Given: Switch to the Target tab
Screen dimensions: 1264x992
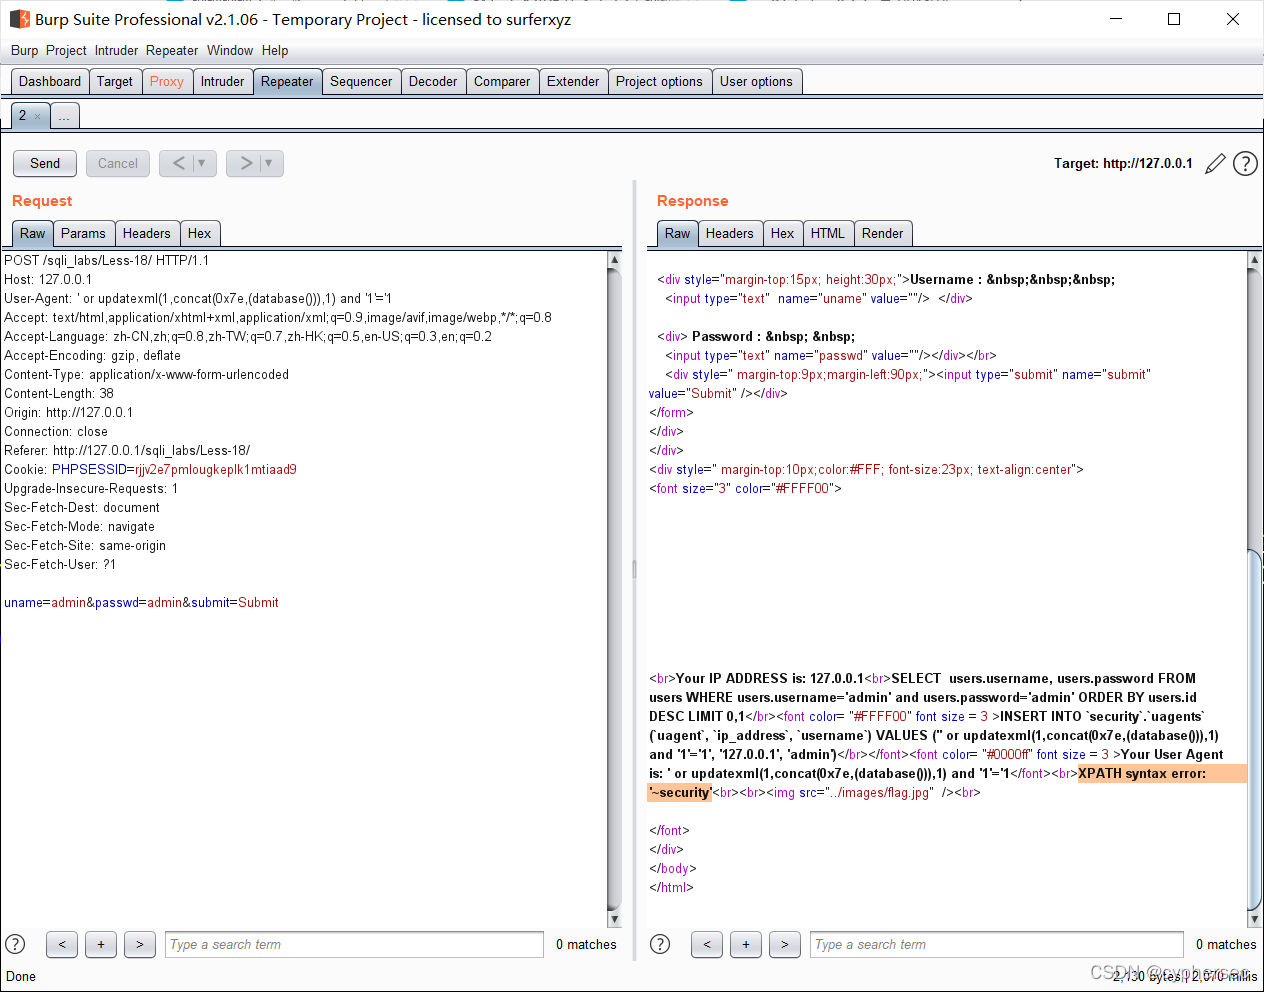Looking at the screenshot, I should click(x=115, y=82).
